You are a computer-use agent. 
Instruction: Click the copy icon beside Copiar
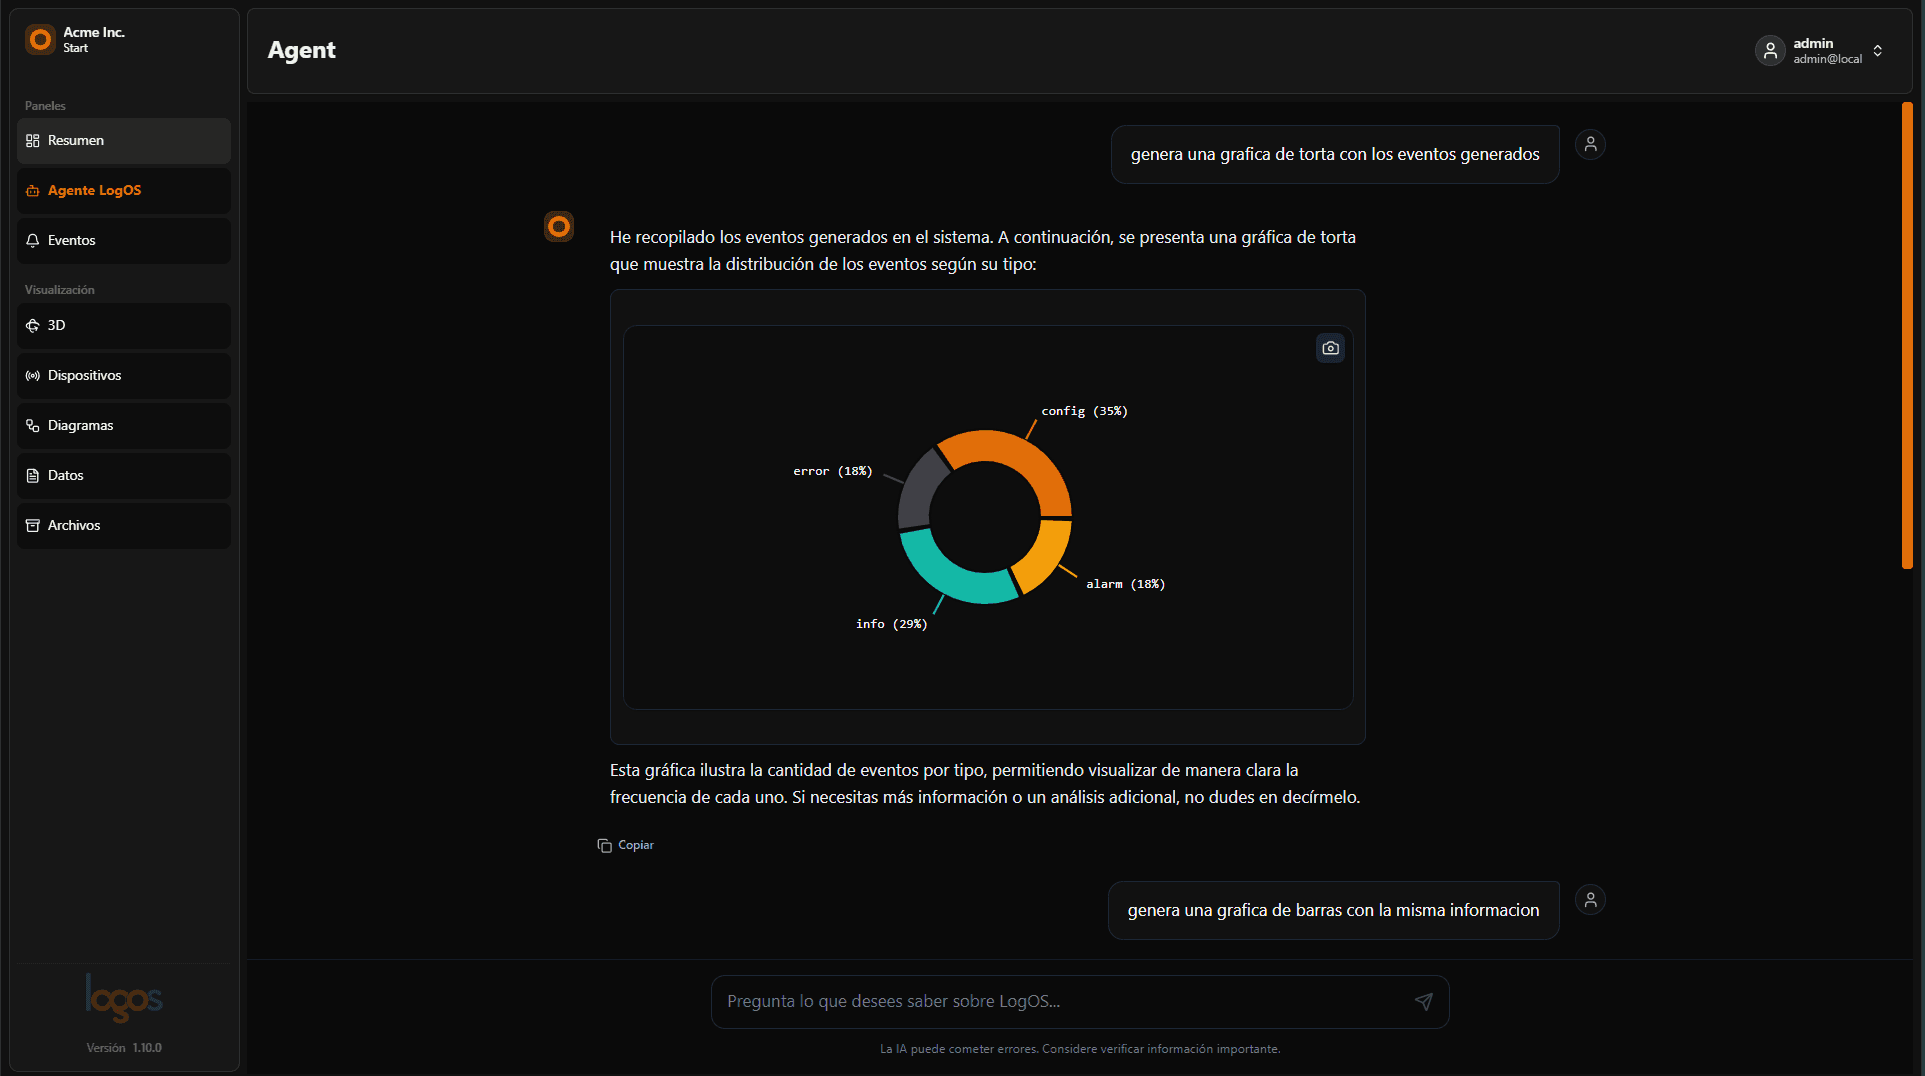[x=604, y=846]
